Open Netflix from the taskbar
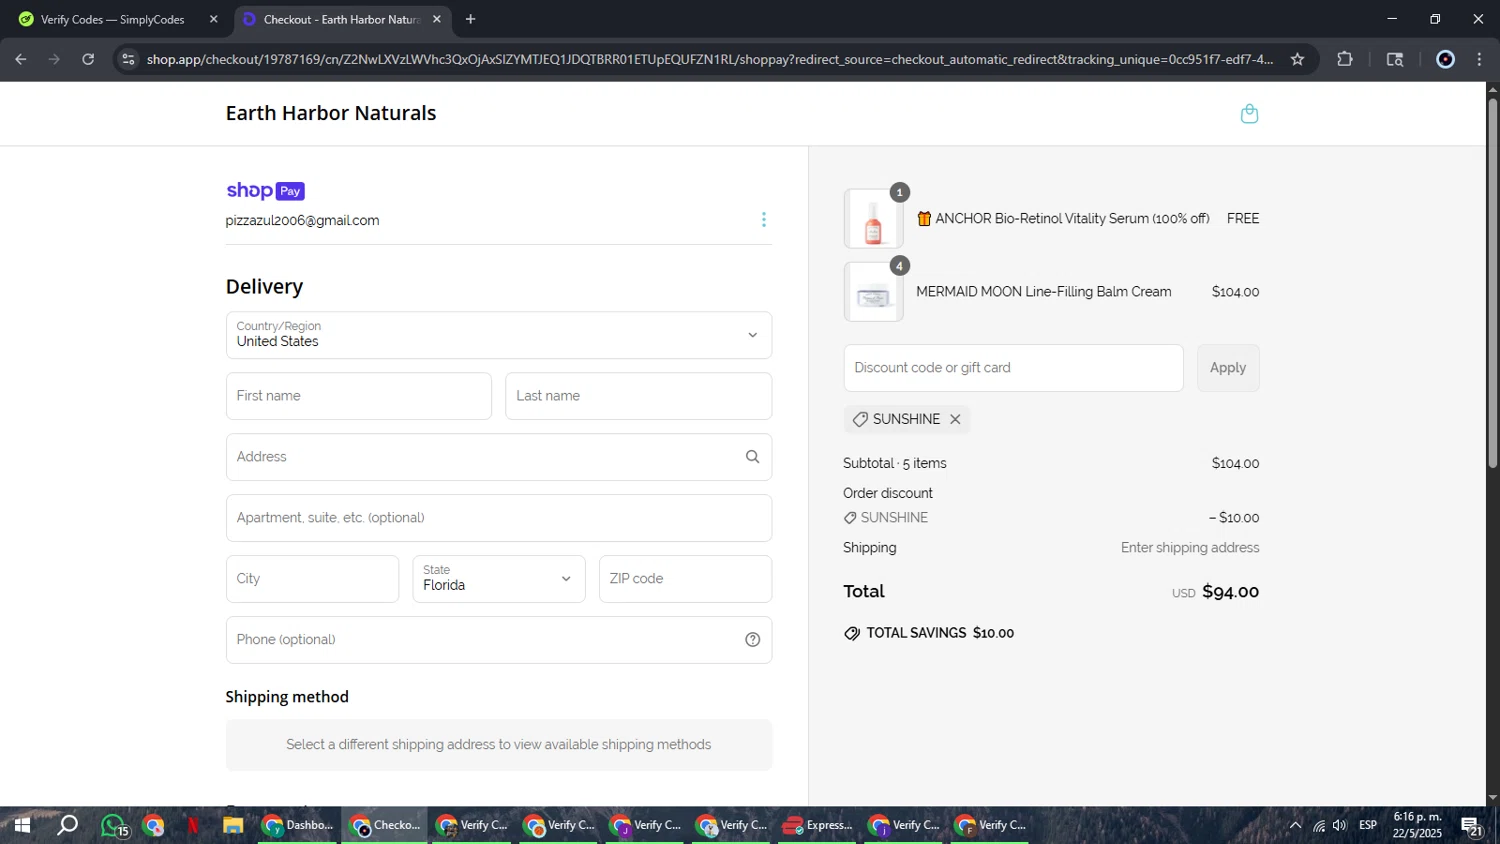The height and width of the screenshot is (844, 1500). [x=193, y=826]
